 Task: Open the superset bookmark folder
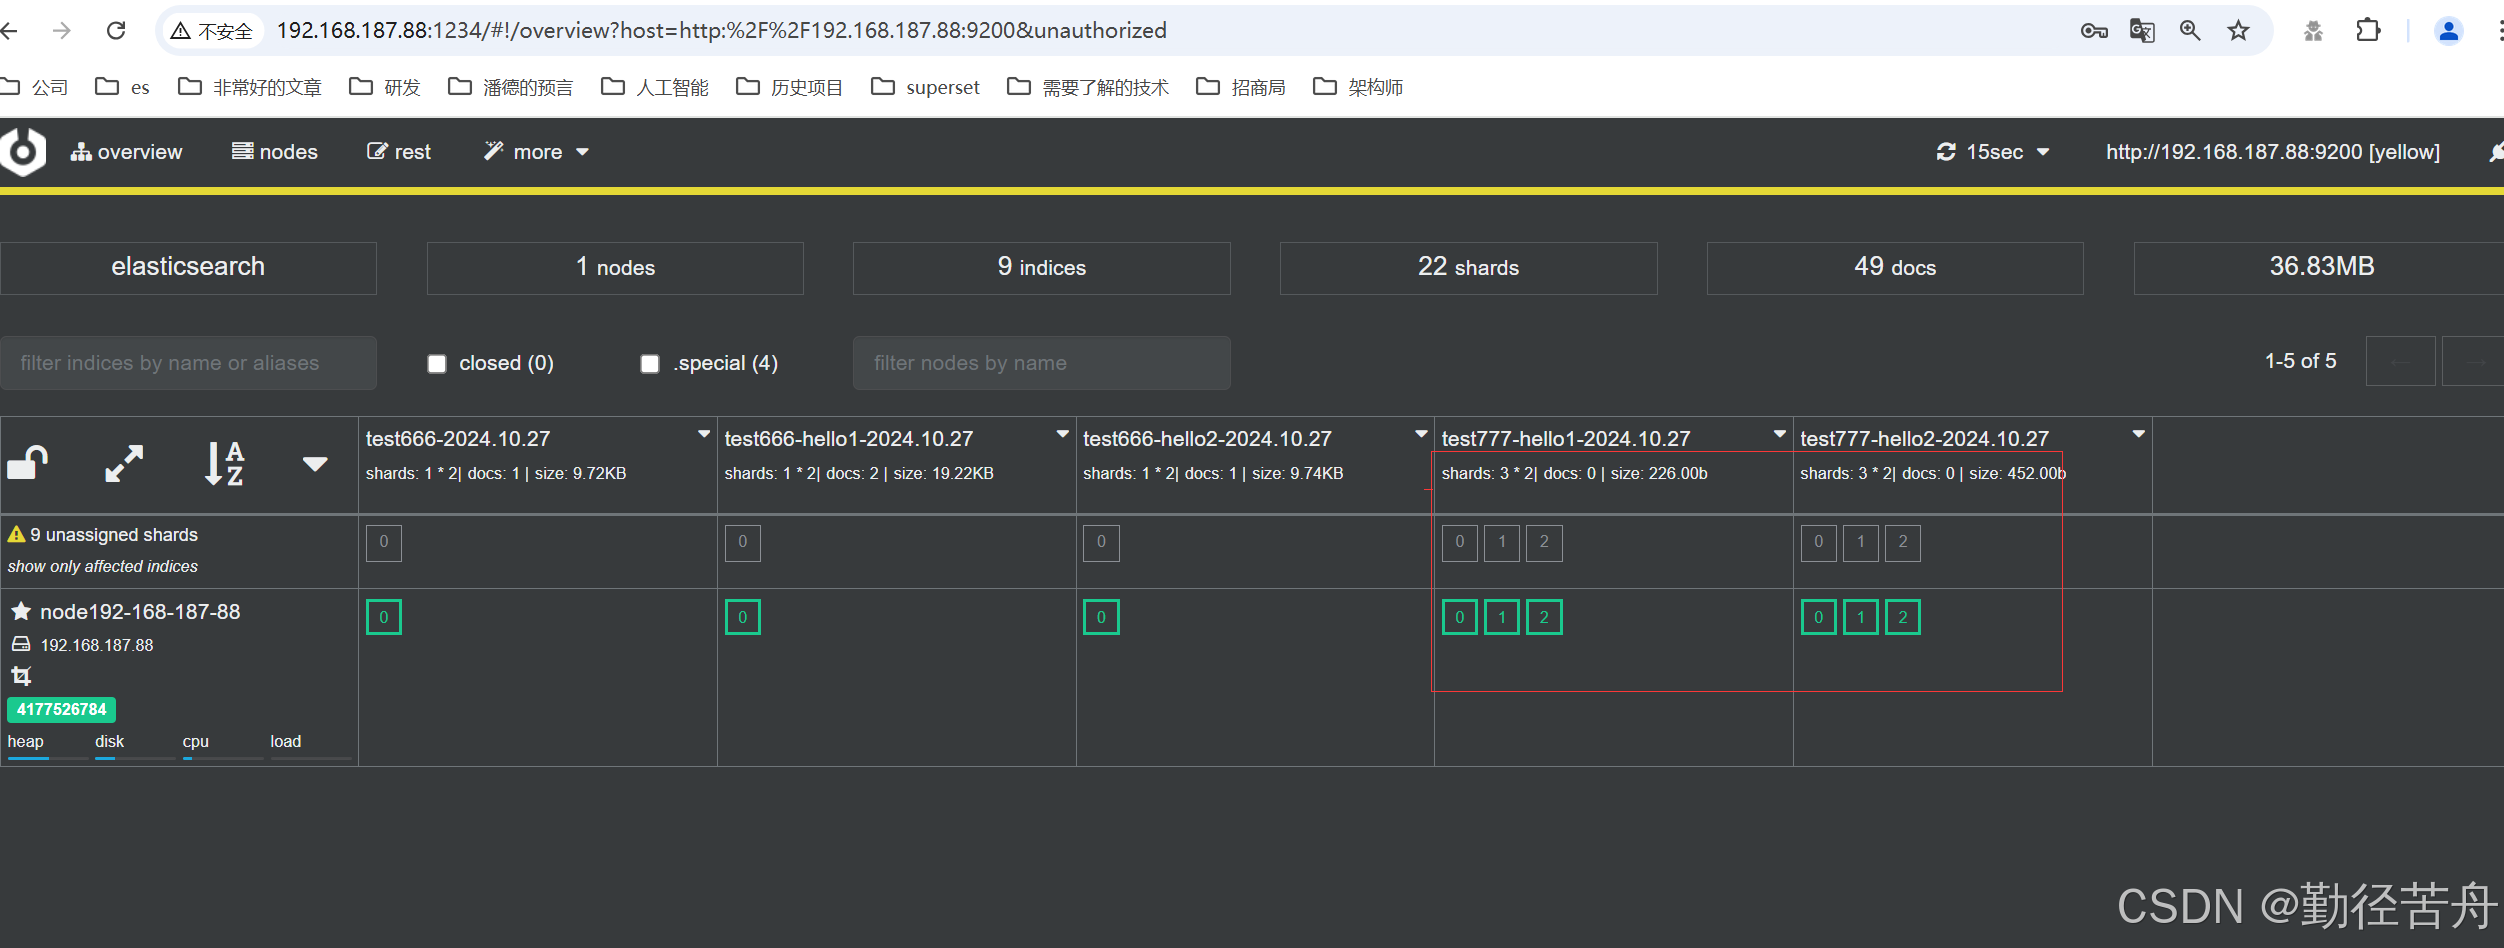(x=925, y=87)
